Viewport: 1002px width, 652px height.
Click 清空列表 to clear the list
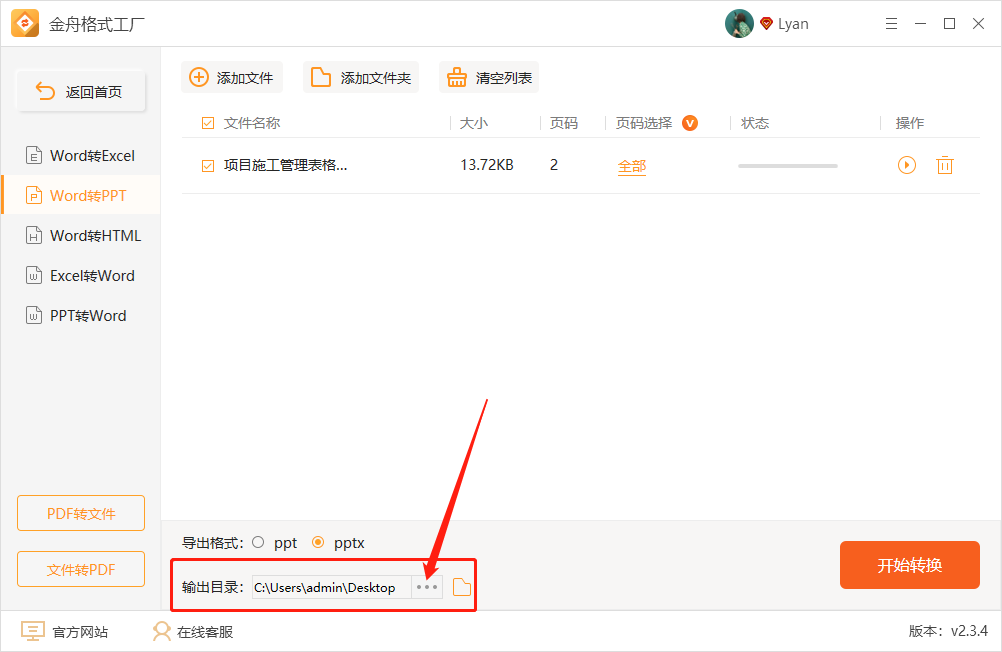point(489,77)
